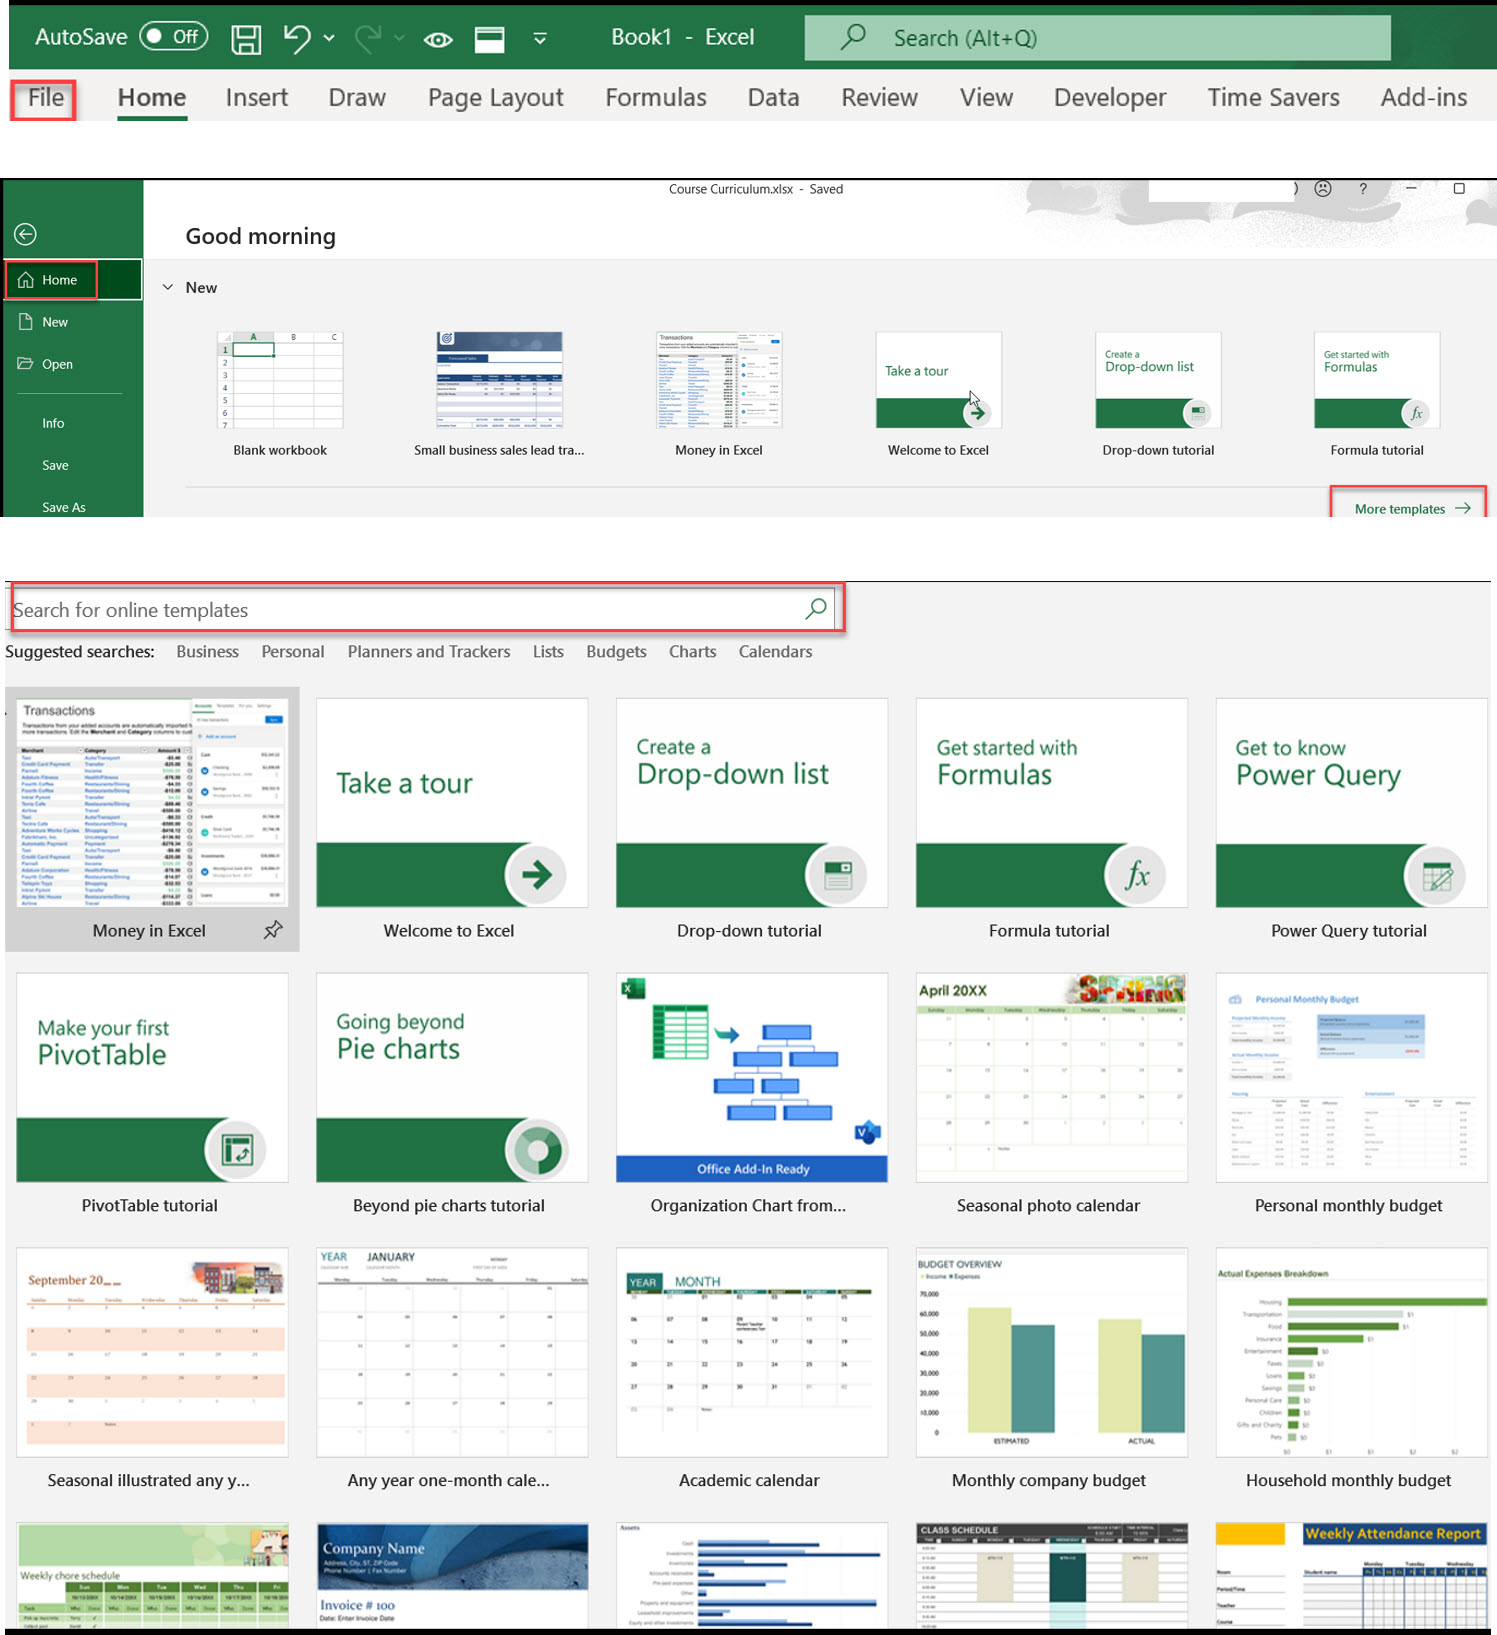Select the Formulas ribbon tab
The image size is (1497, 1635).
pyautogui.click(x=655, y=98)
